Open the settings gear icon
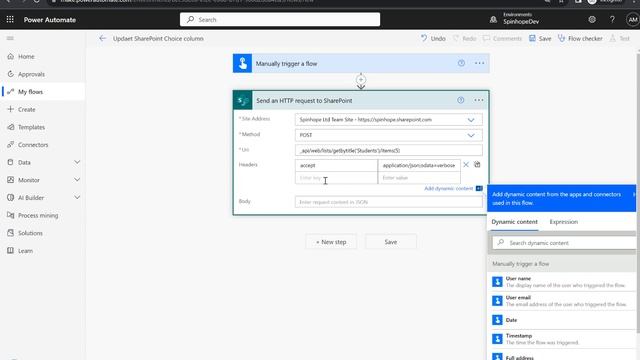Image resolution: width=640 pixels, height=360 pixels. coord(592,20)
